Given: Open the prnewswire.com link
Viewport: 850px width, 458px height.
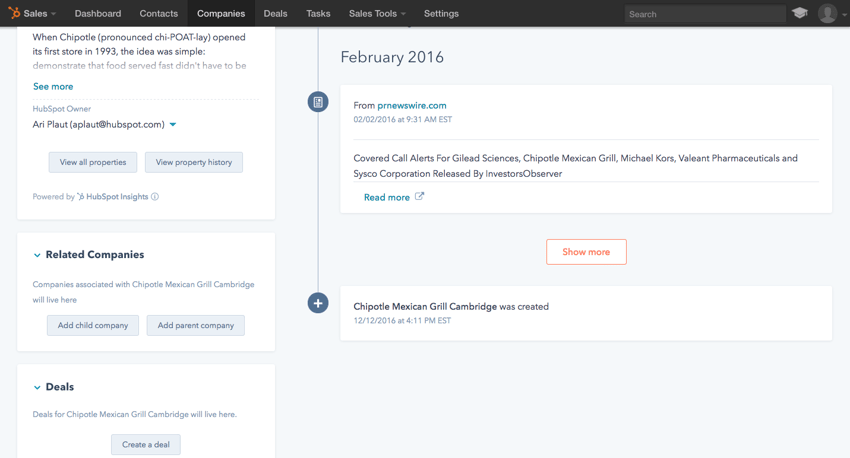Looking at the screenshot, I should [412, 105].
